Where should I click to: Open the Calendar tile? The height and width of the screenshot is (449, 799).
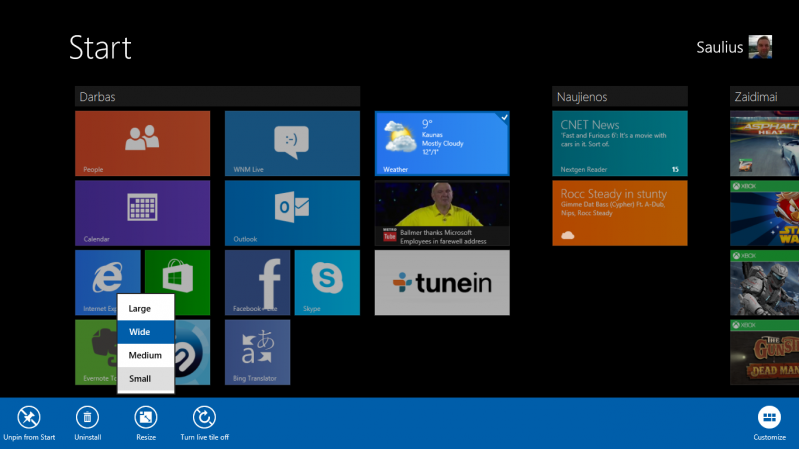[x=142, y=212]
